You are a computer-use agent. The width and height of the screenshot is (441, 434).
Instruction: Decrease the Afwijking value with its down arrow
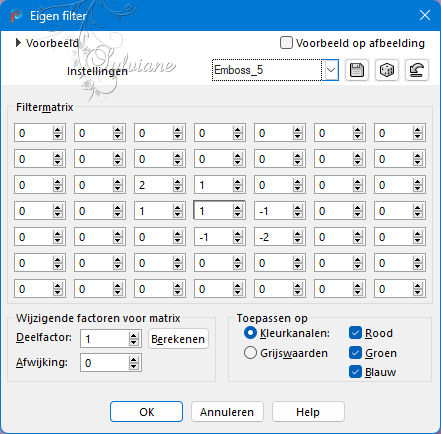[x=134, y=367]
